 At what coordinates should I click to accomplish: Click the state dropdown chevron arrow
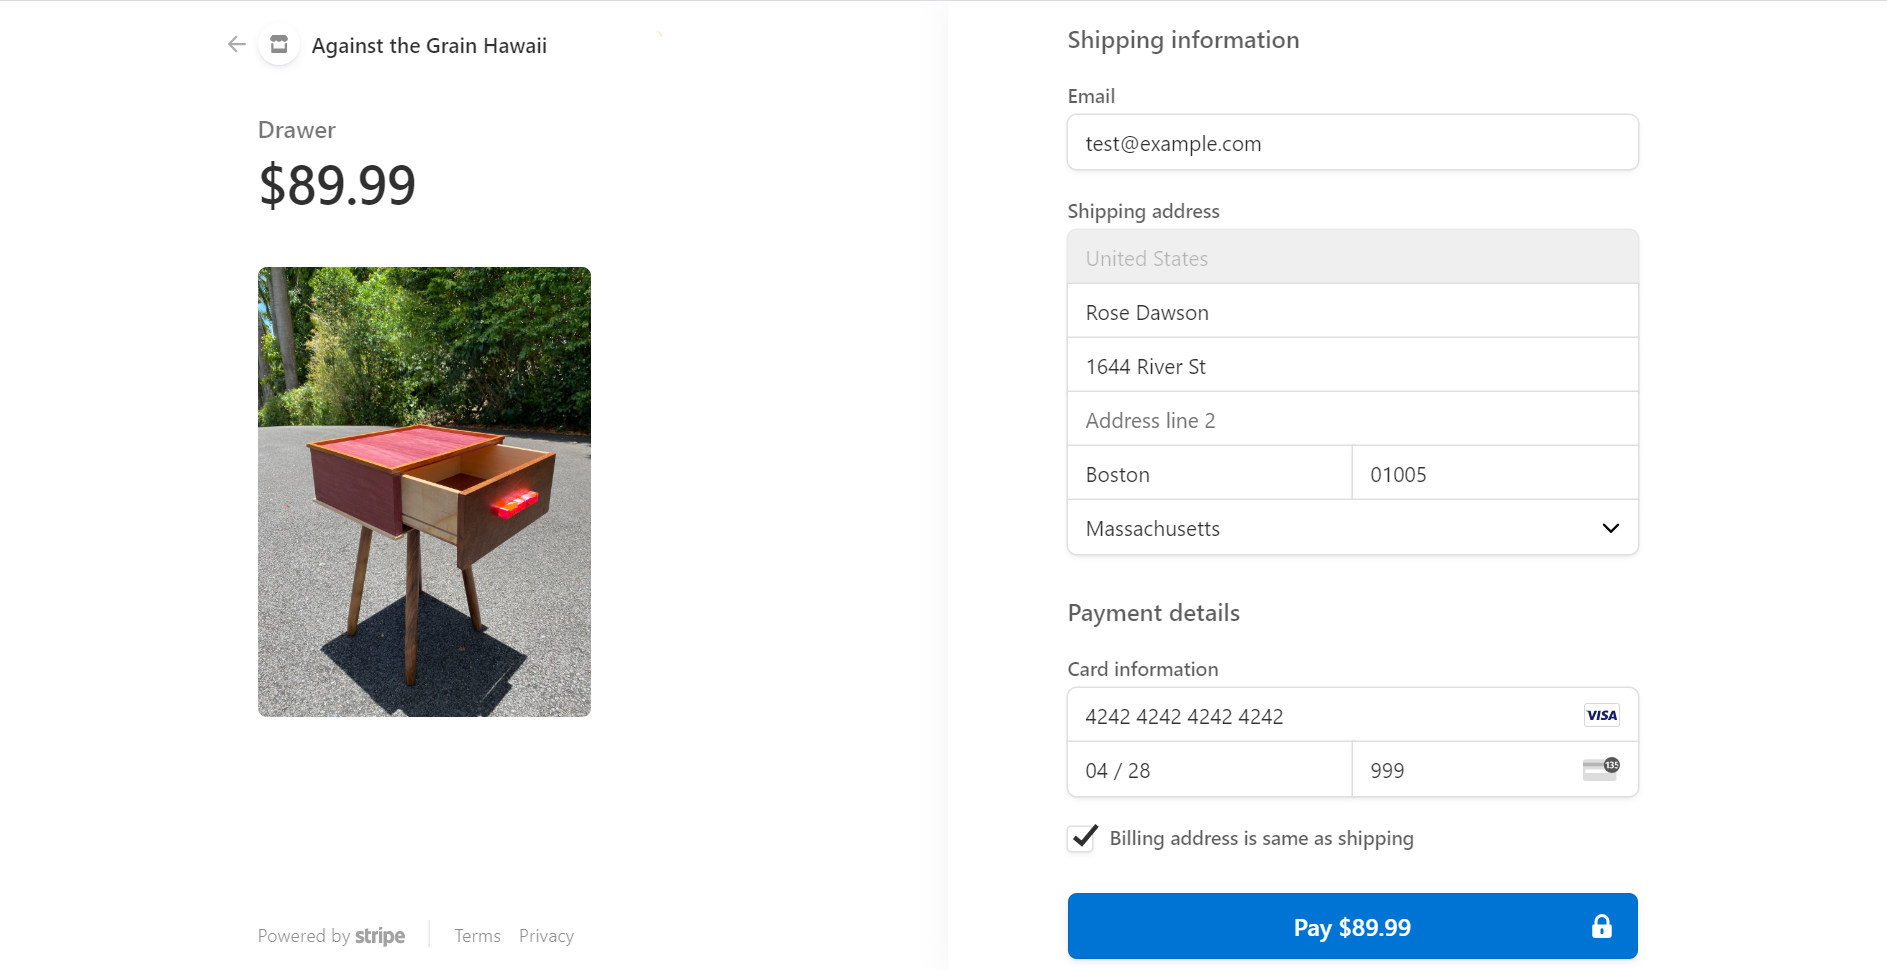(x=1610, y=528)
